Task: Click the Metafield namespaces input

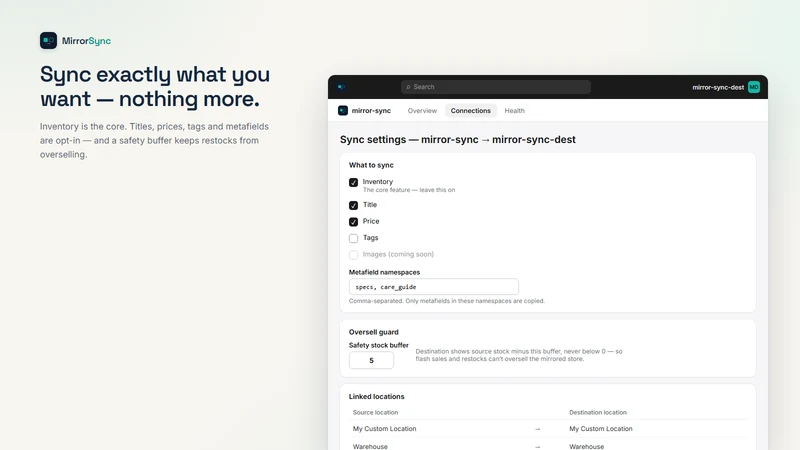Action: point(434,287)
